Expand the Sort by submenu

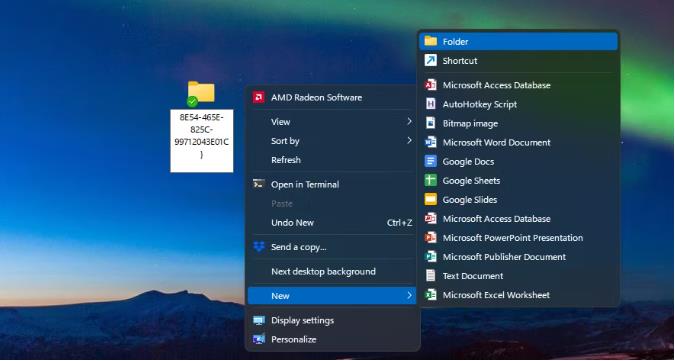332,141
